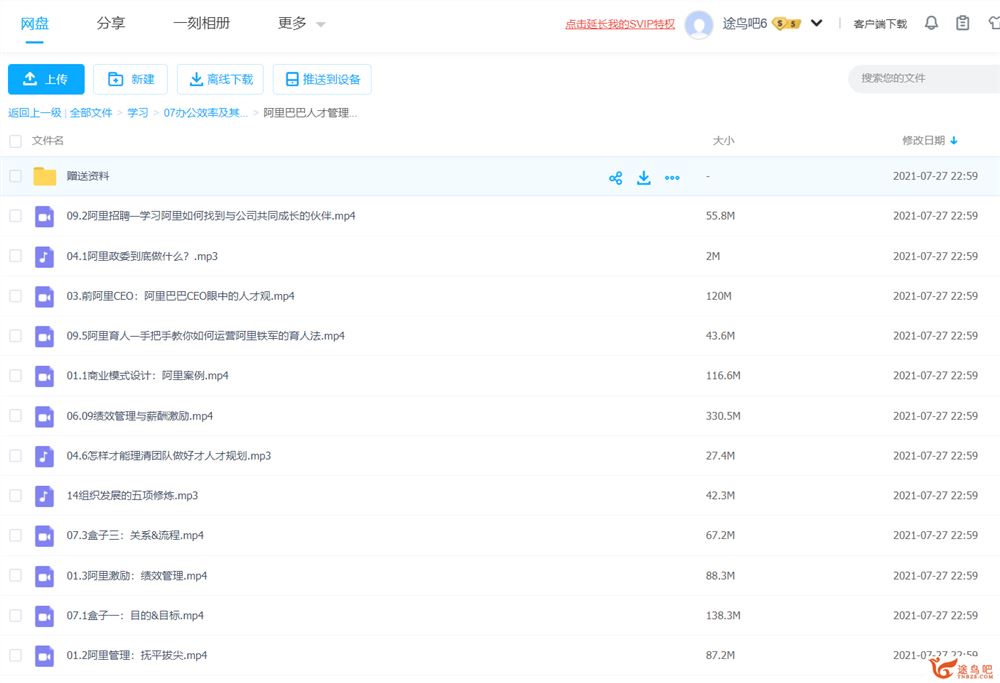
Task: Toggle the select-all checkbox beside 文件名
Action: (x=15, y=141)
